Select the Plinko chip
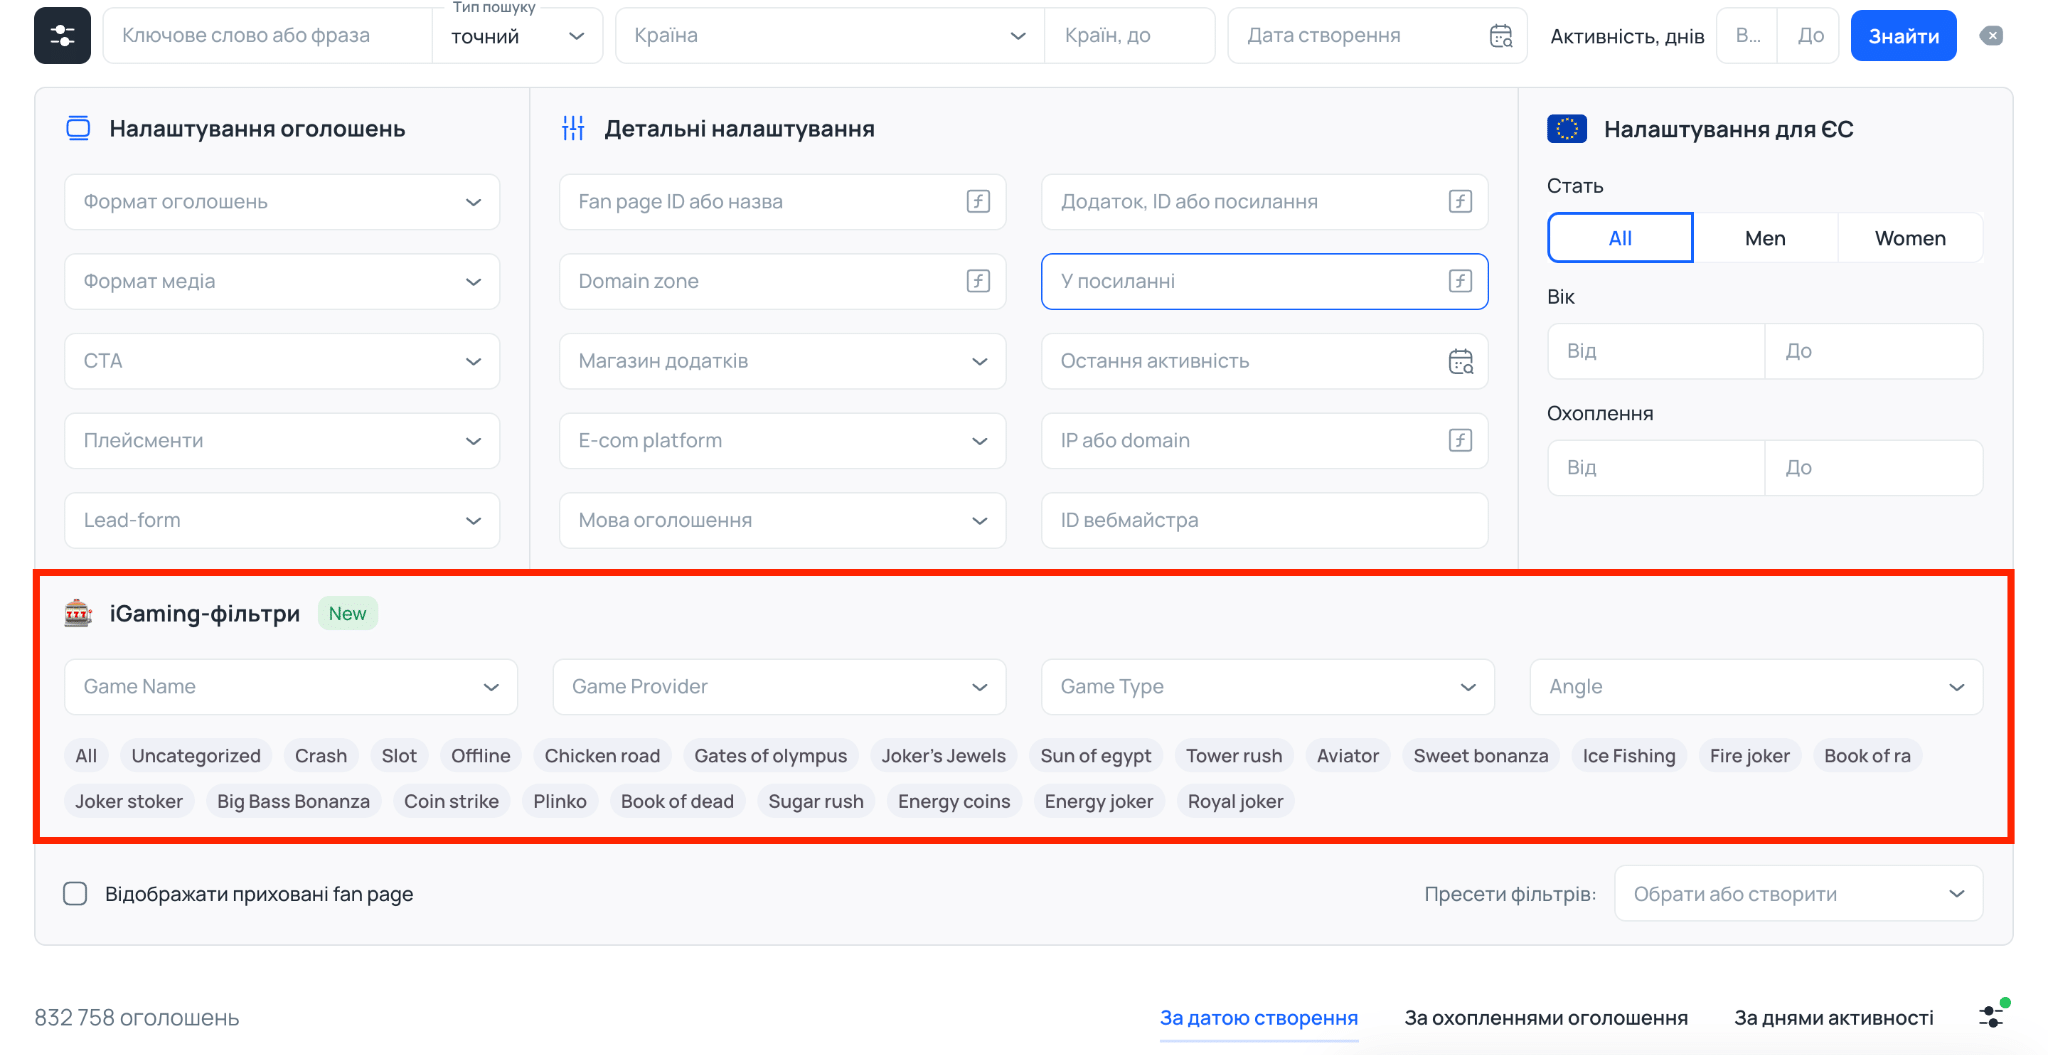 coord(559,802)
